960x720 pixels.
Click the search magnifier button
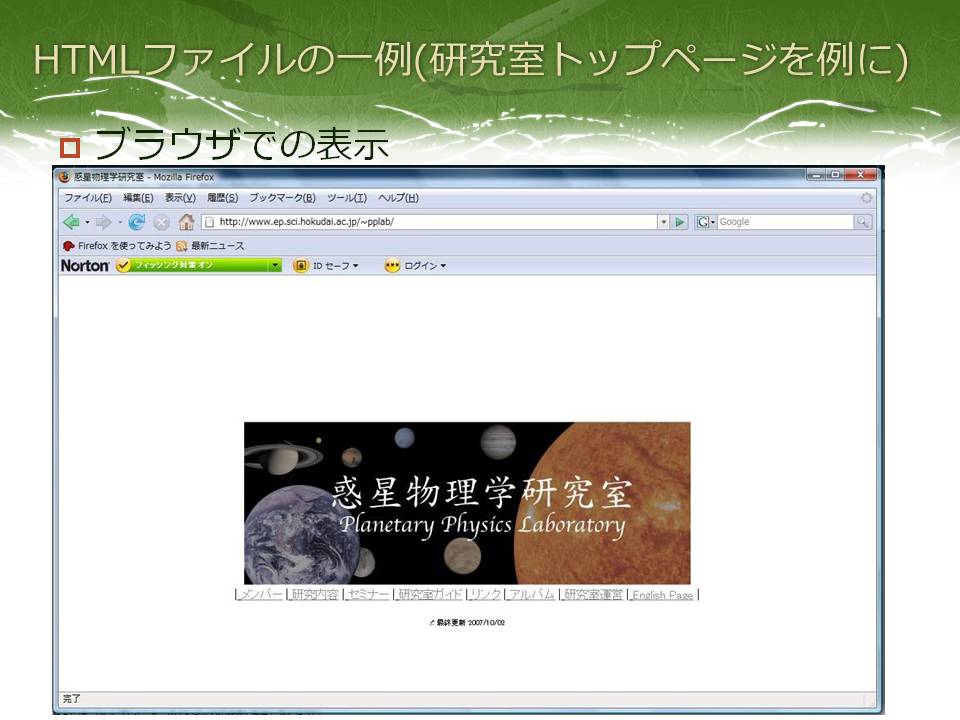(863, 222)
